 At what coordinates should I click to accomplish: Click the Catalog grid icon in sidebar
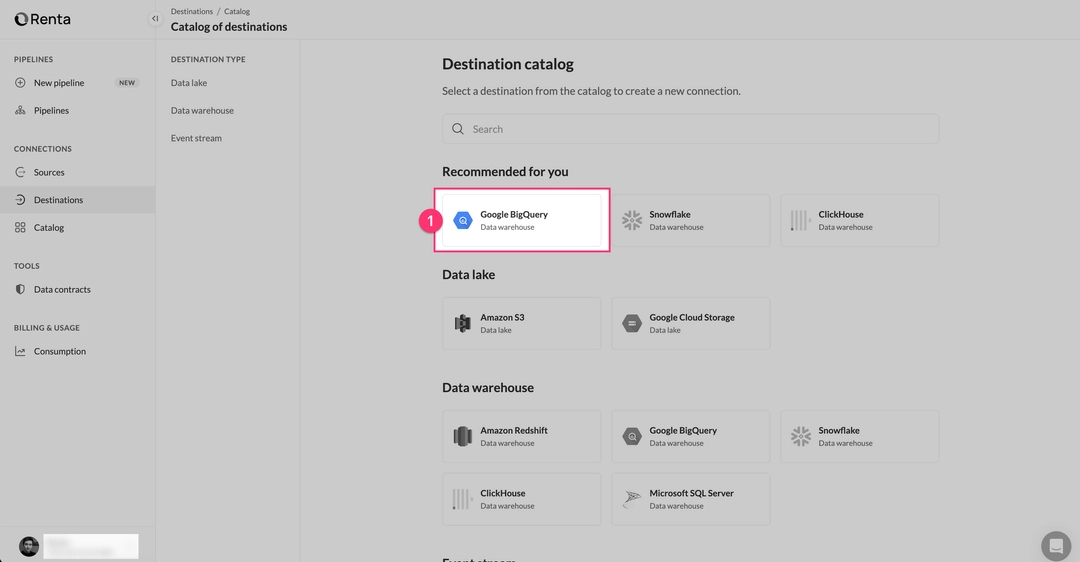(20, 227)
